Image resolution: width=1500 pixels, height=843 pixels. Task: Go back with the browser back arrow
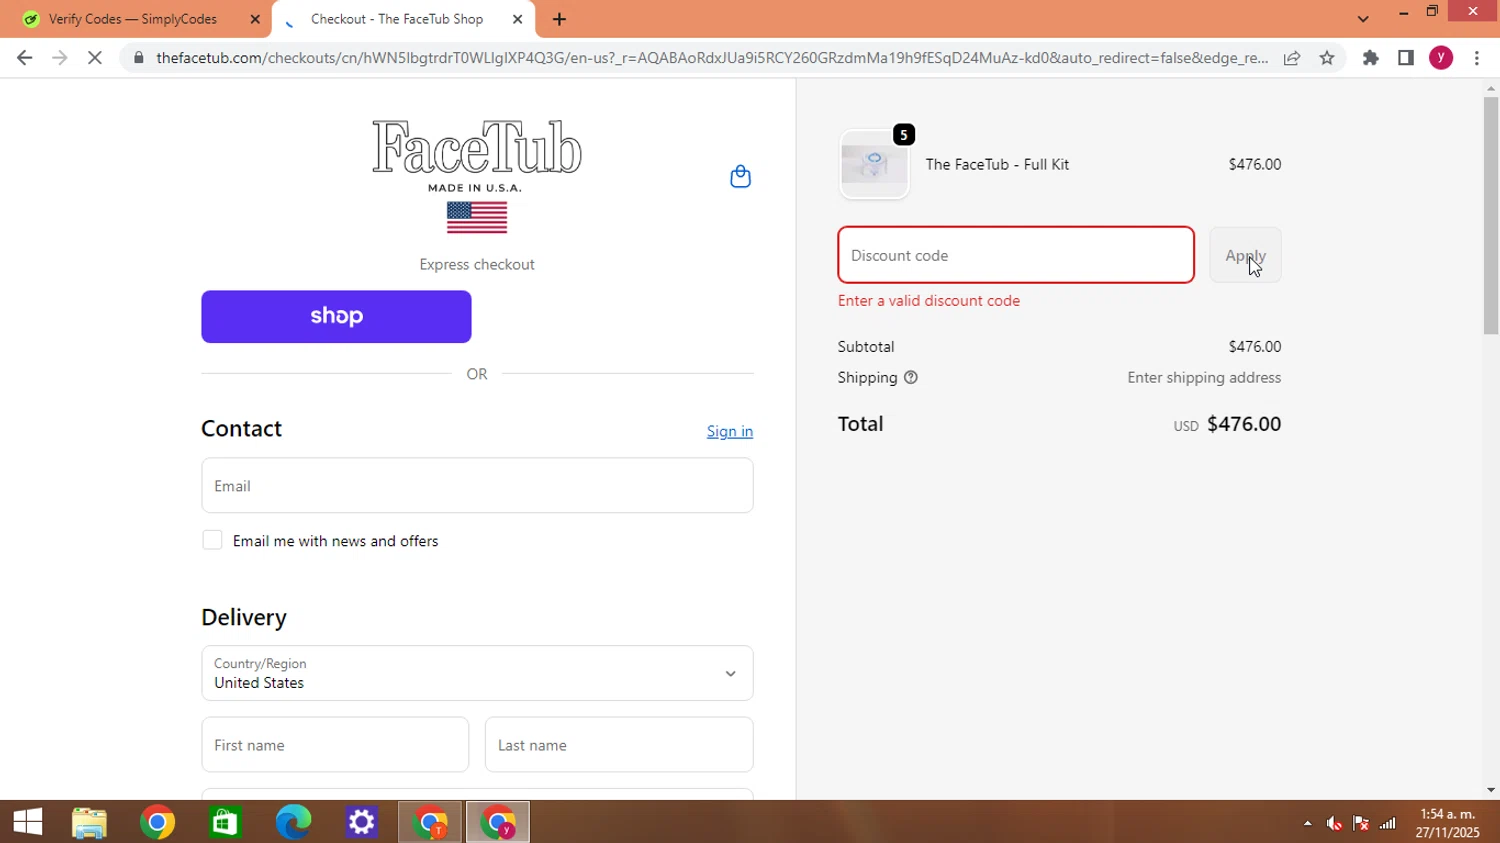[25, 58]
